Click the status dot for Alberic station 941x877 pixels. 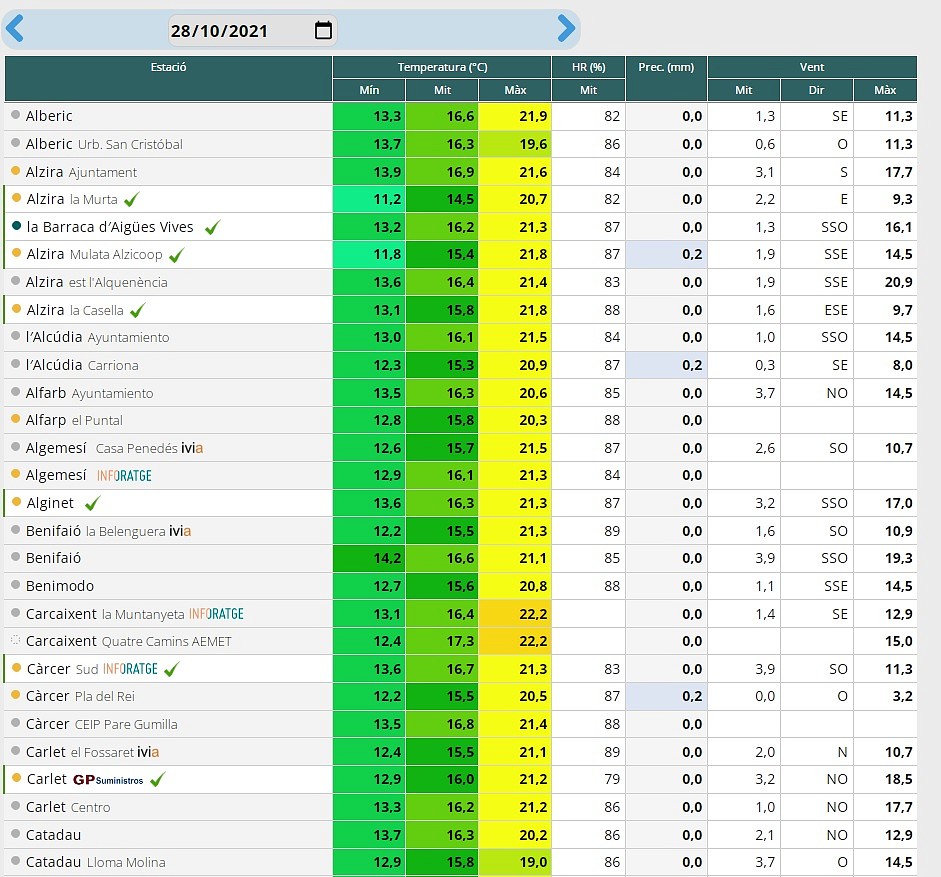16,115
